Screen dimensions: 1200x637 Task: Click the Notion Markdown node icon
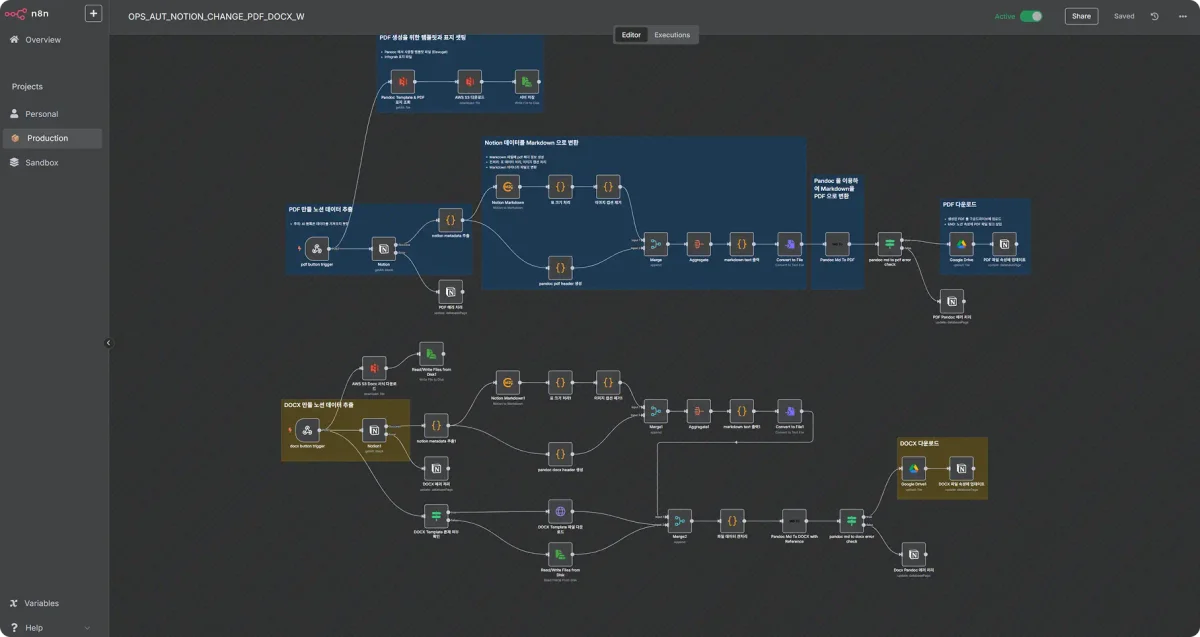pyautogui.click(x=508, y=187)
